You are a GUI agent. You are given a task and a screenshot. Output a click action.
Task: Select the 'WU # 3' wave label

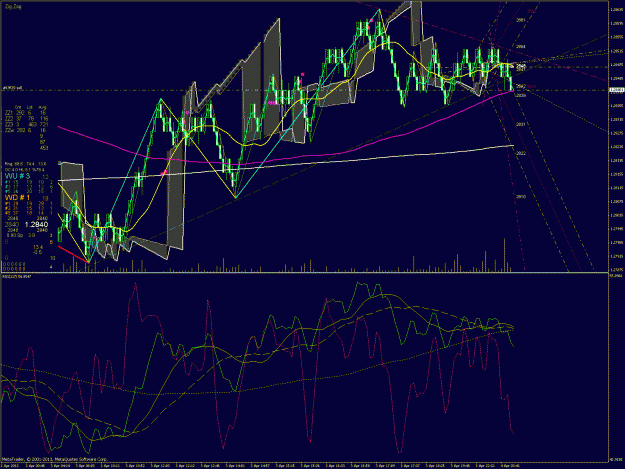tap(18, 176)
